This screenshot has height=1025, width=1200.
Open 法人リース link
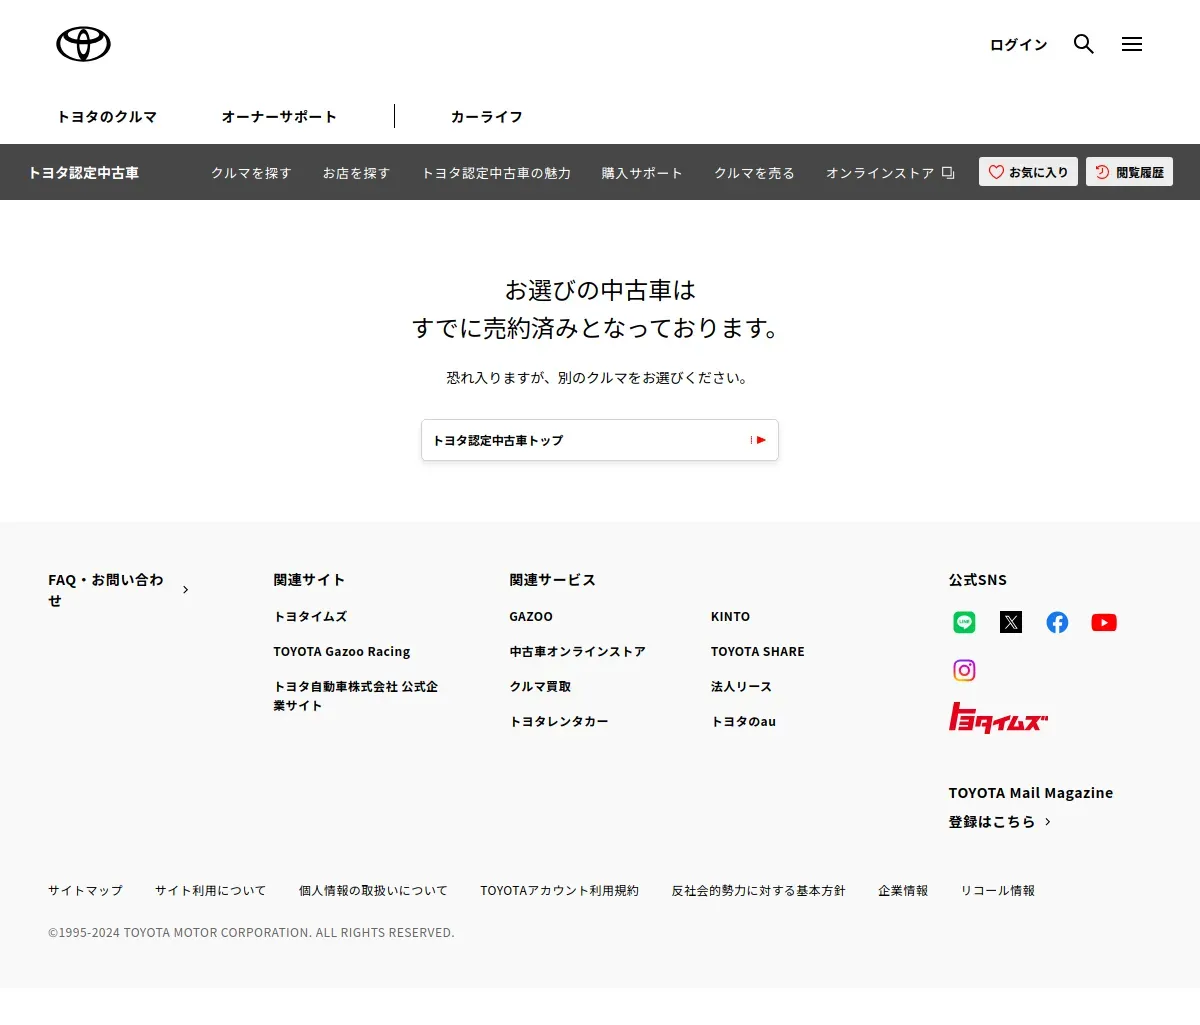pos(741,687)
